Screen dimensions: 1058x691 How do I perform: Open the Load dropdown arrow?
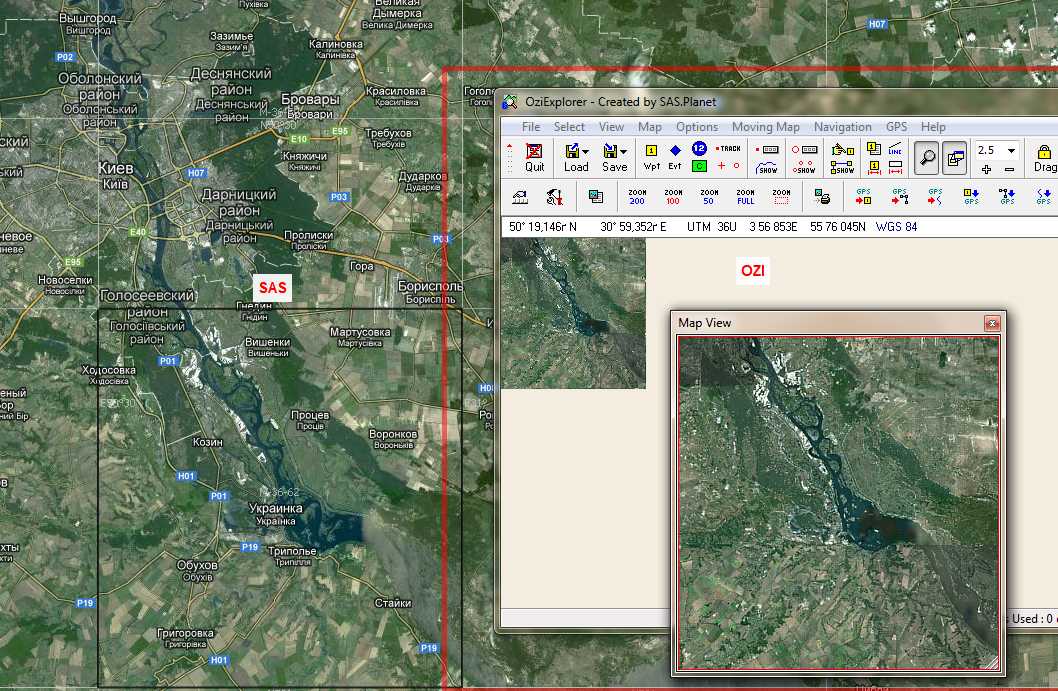585,152
